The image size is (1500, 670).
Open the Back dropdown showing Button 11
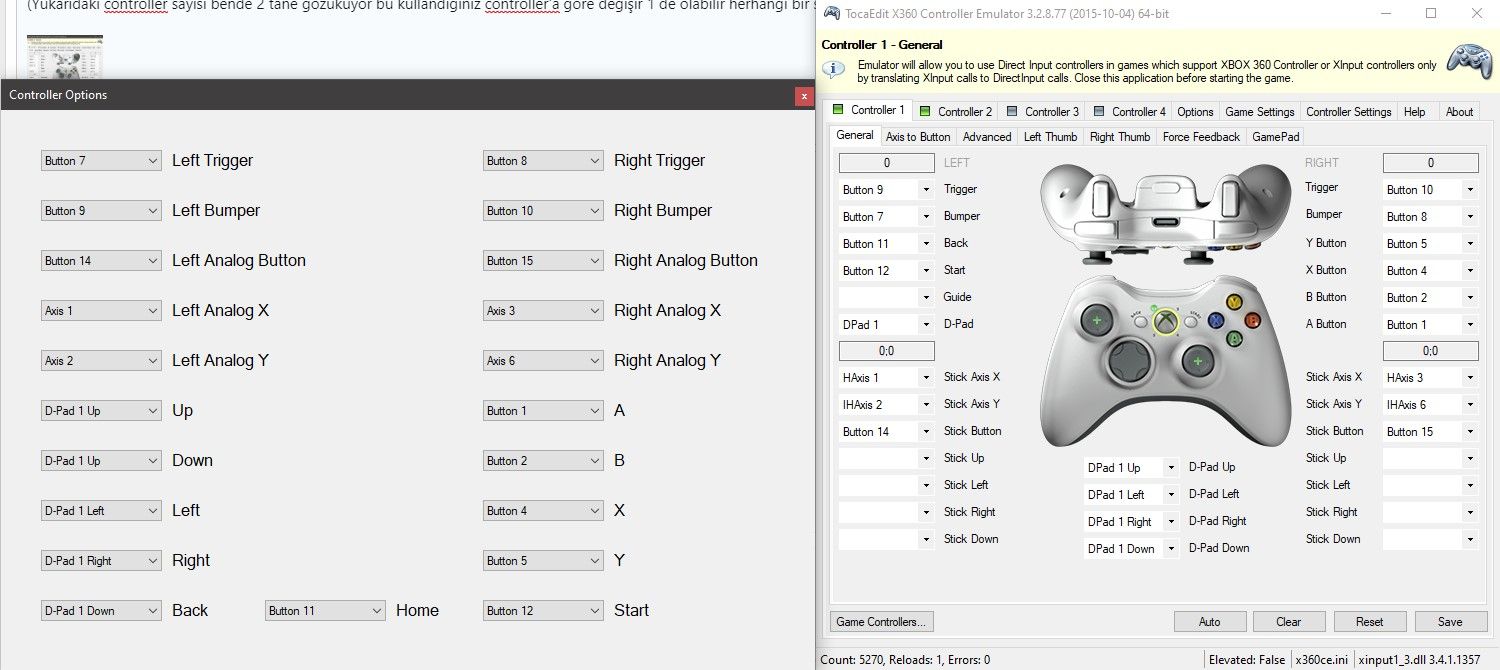tap(886, 243)
